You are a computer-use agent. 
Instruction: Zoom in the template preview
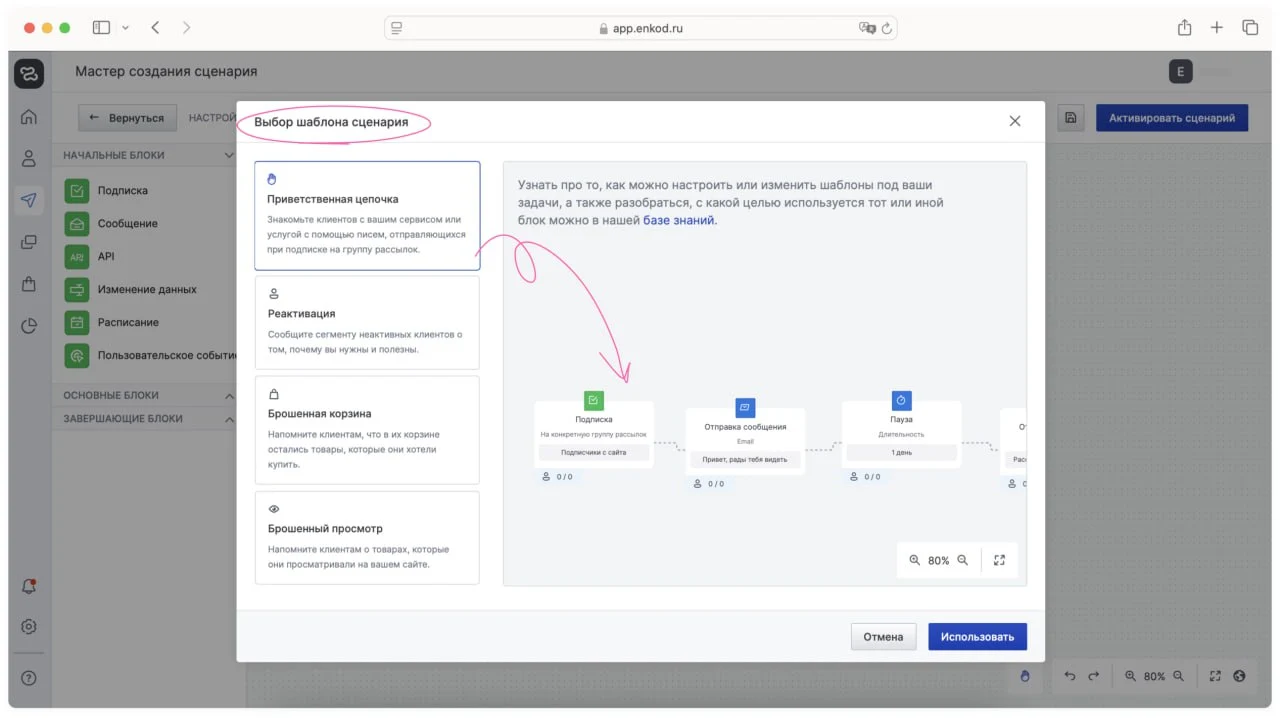click(914, 561)
